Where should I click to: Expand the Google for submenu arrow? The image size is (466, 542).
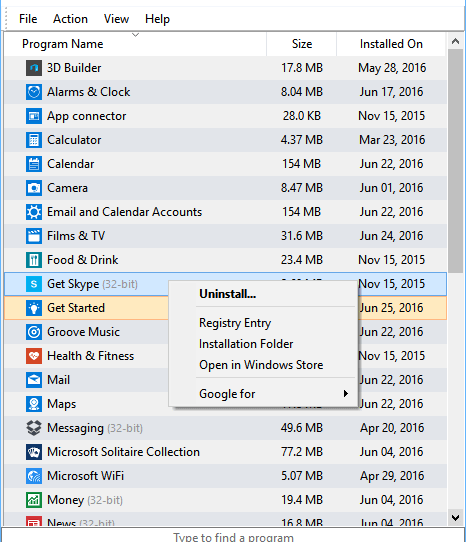345,394
